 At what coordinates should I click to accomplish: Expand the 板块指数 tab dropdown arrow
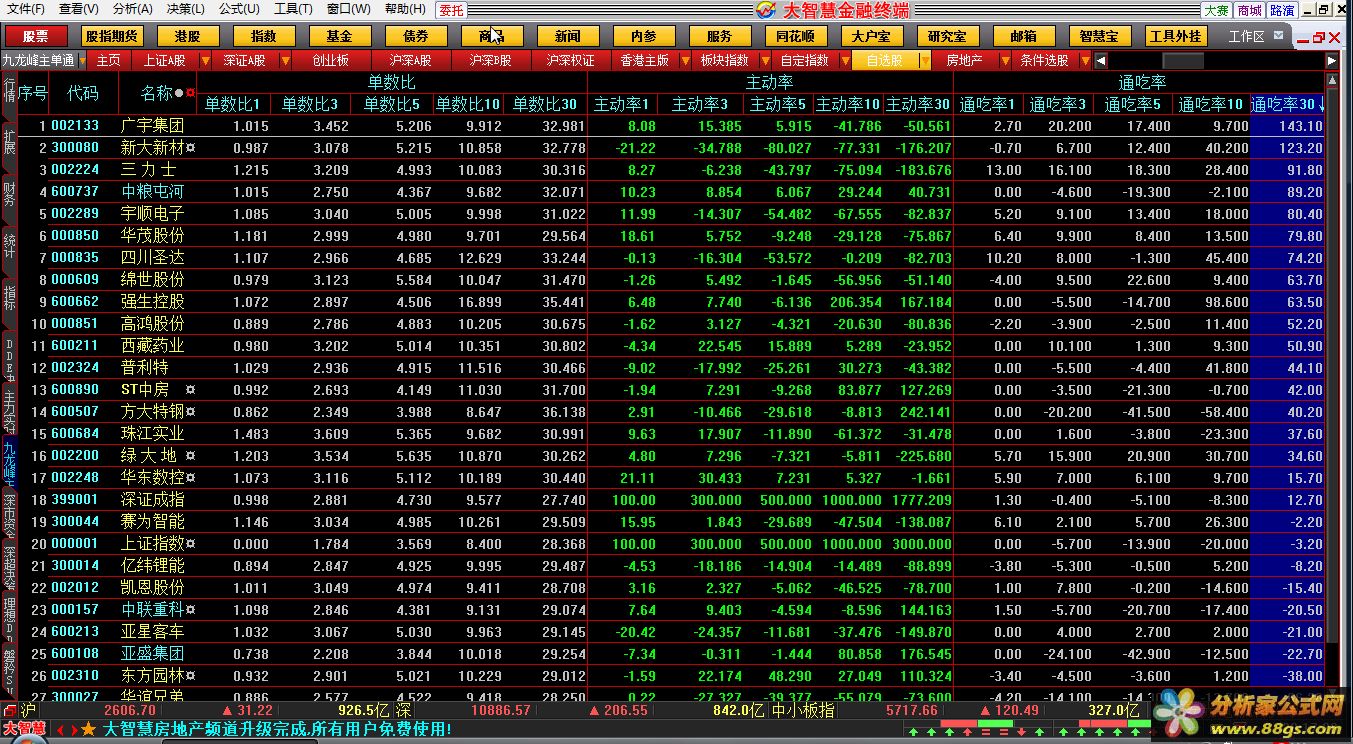point(765,61)
